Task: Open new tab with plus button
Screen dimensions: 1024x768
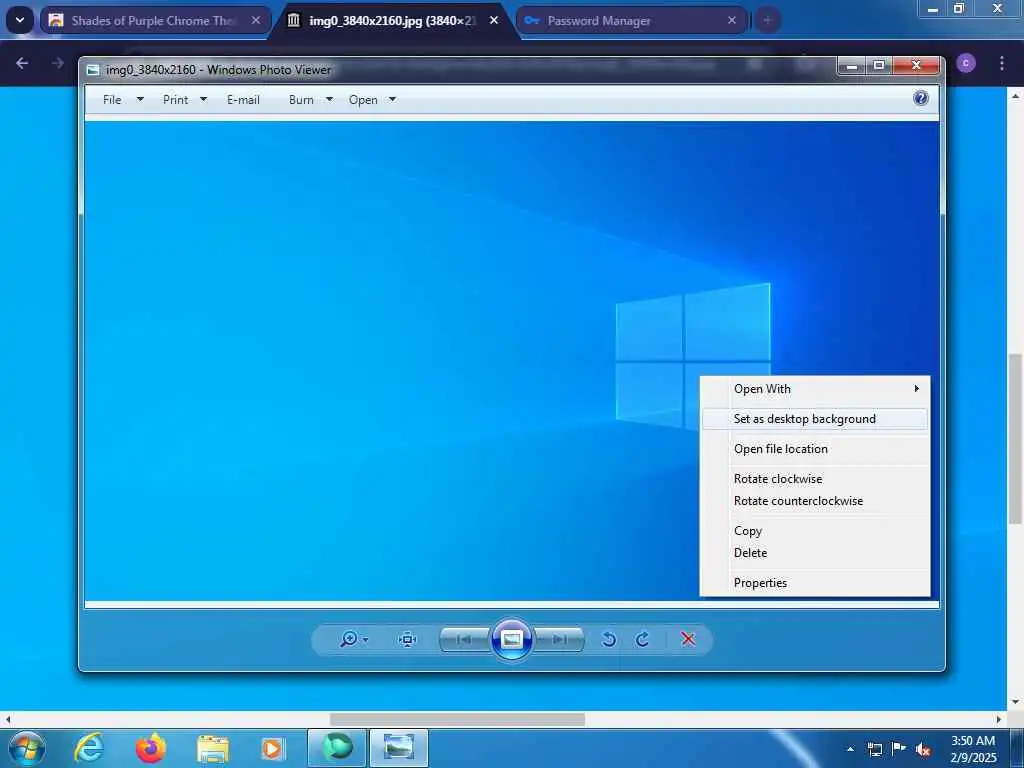Action: [x=768, y=20]
